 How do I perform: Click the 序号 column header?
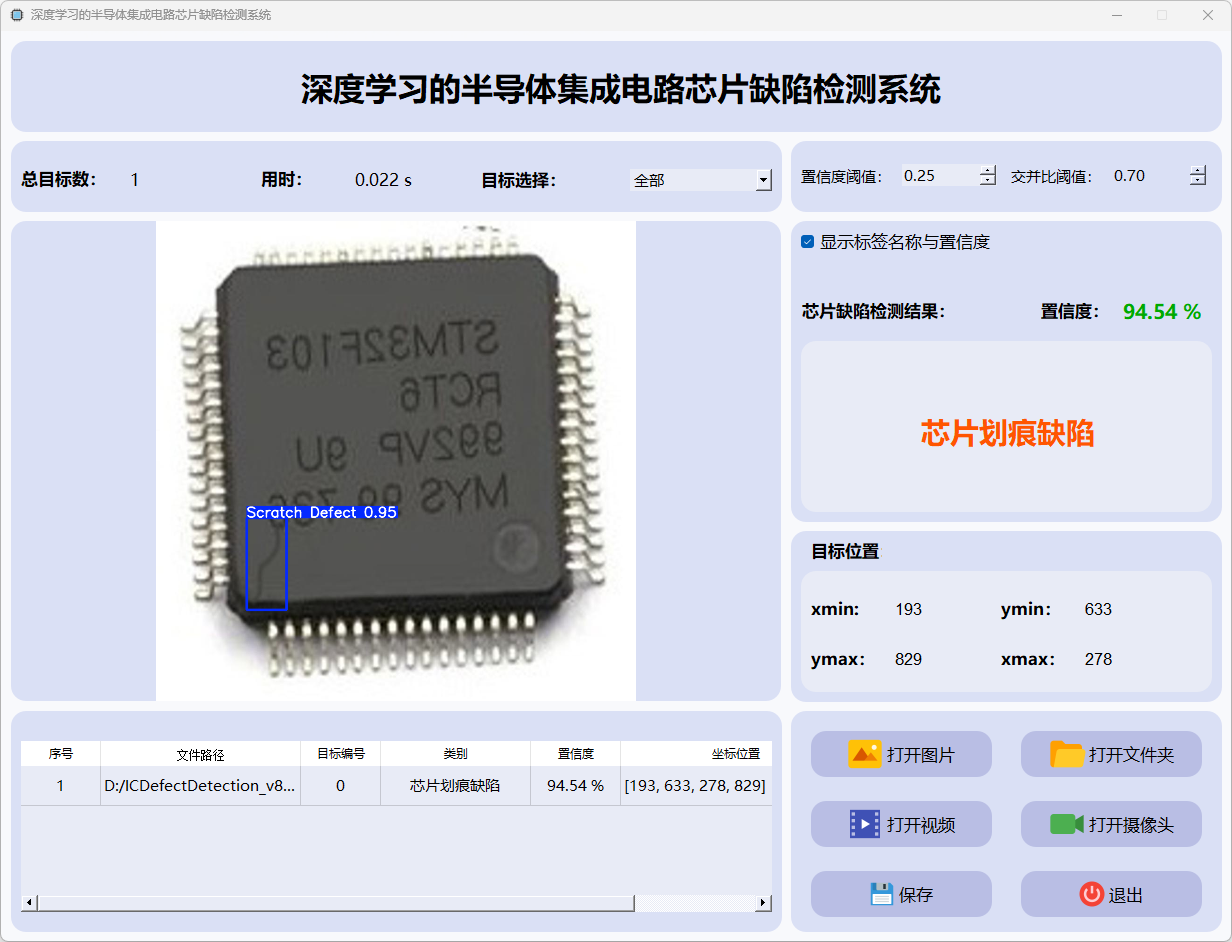tap(61, 754)
